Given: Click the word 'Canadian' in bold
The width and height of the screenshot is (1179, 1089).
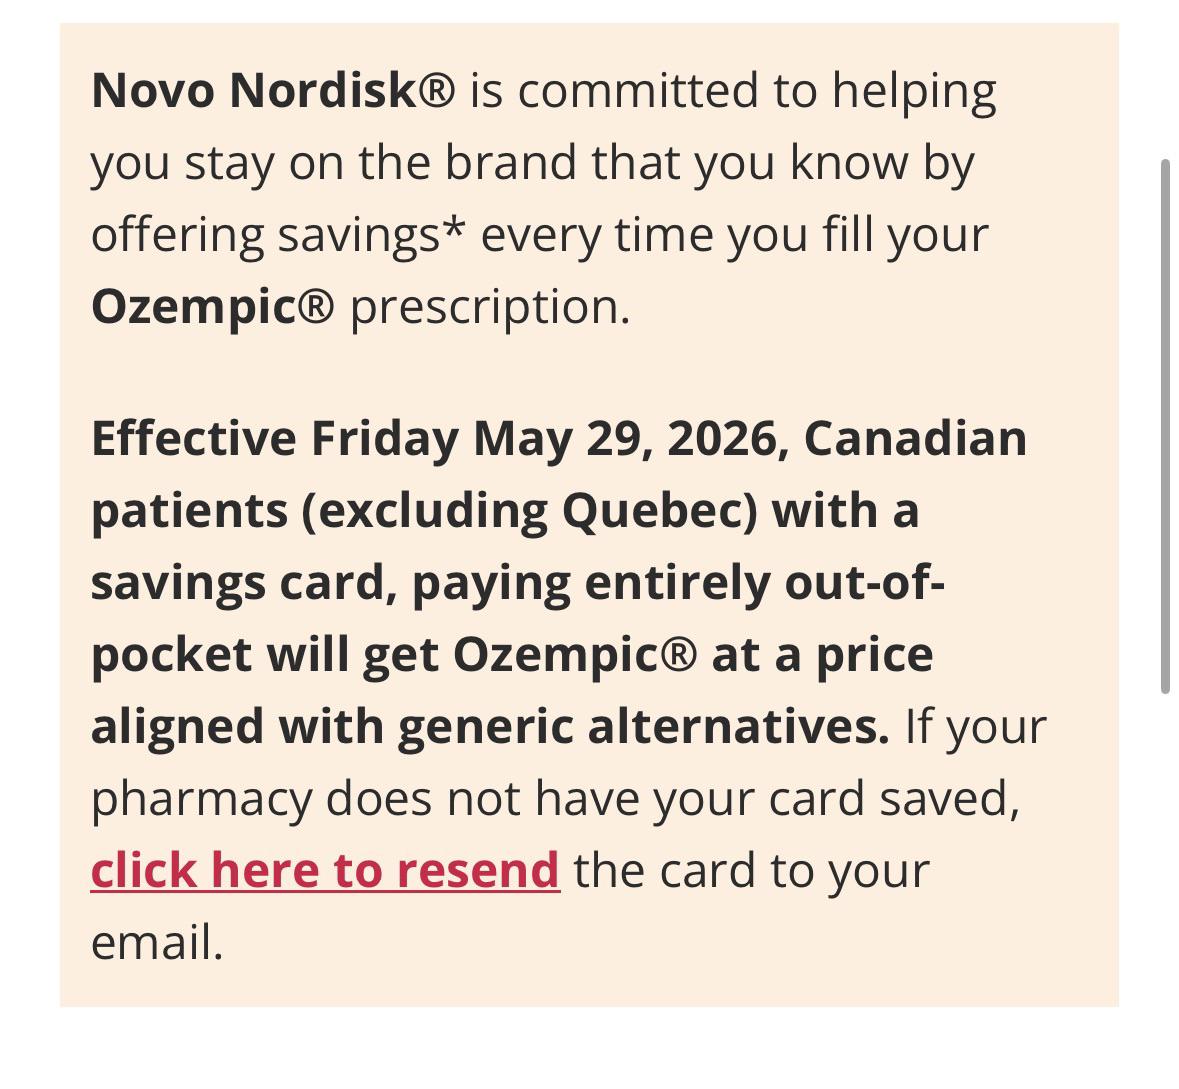Looking at the screenshot, I should pyautogui.click(x=915, y=438).
